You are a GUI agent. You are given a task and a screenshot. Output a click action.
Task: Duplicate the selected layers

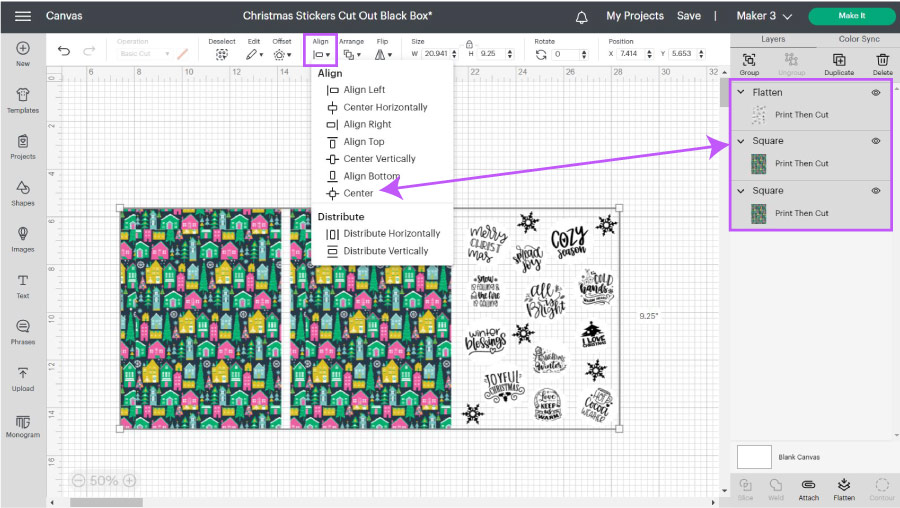(839, 62)
